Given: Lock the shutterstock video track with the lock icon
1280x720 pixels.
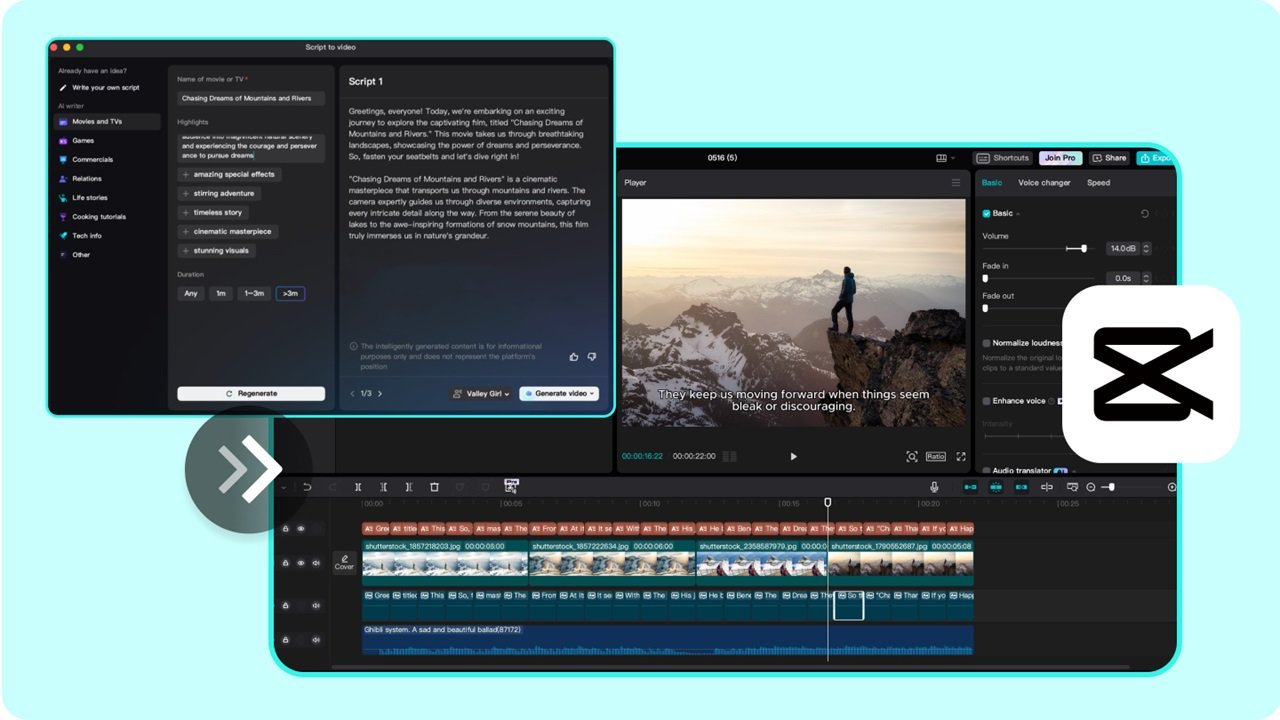Looking at the screenshot, I should tap(286, 563).
